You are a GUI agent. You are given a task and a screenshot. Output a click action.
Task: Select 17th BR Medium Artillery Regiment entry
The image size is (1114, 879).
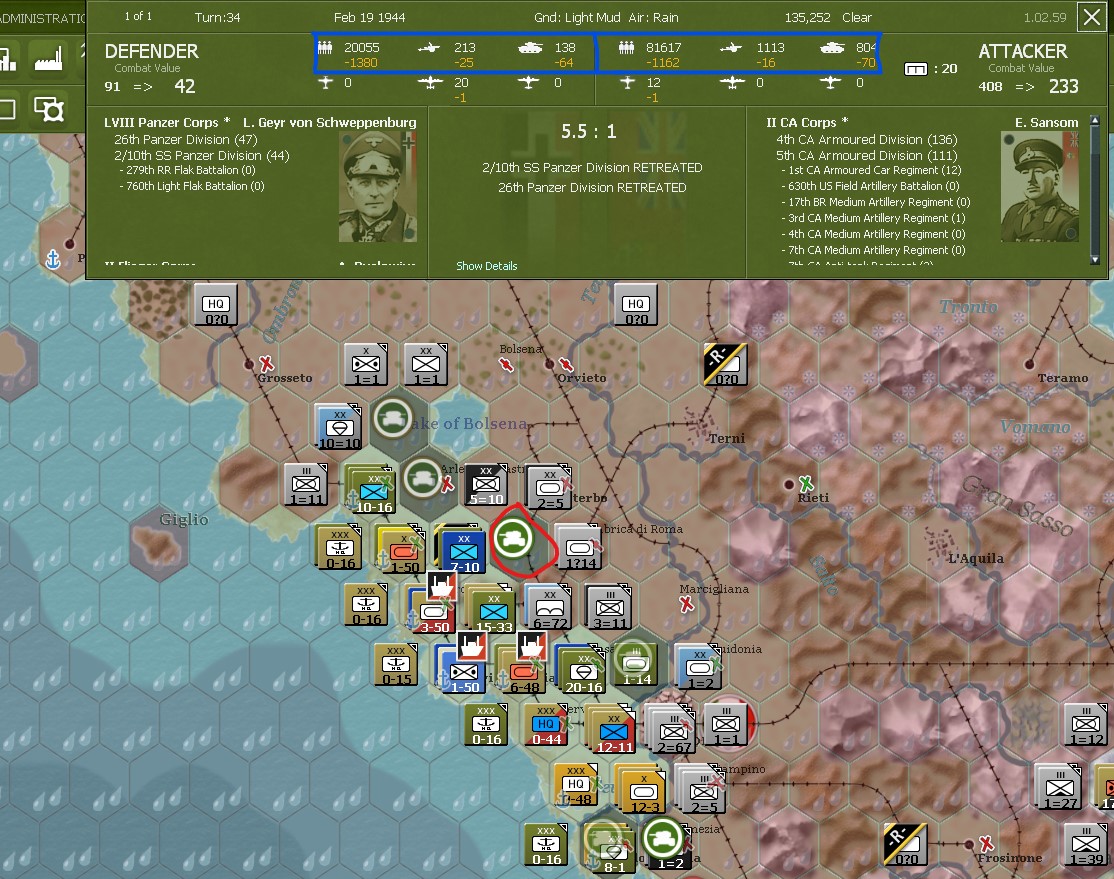tap(875, 202)
